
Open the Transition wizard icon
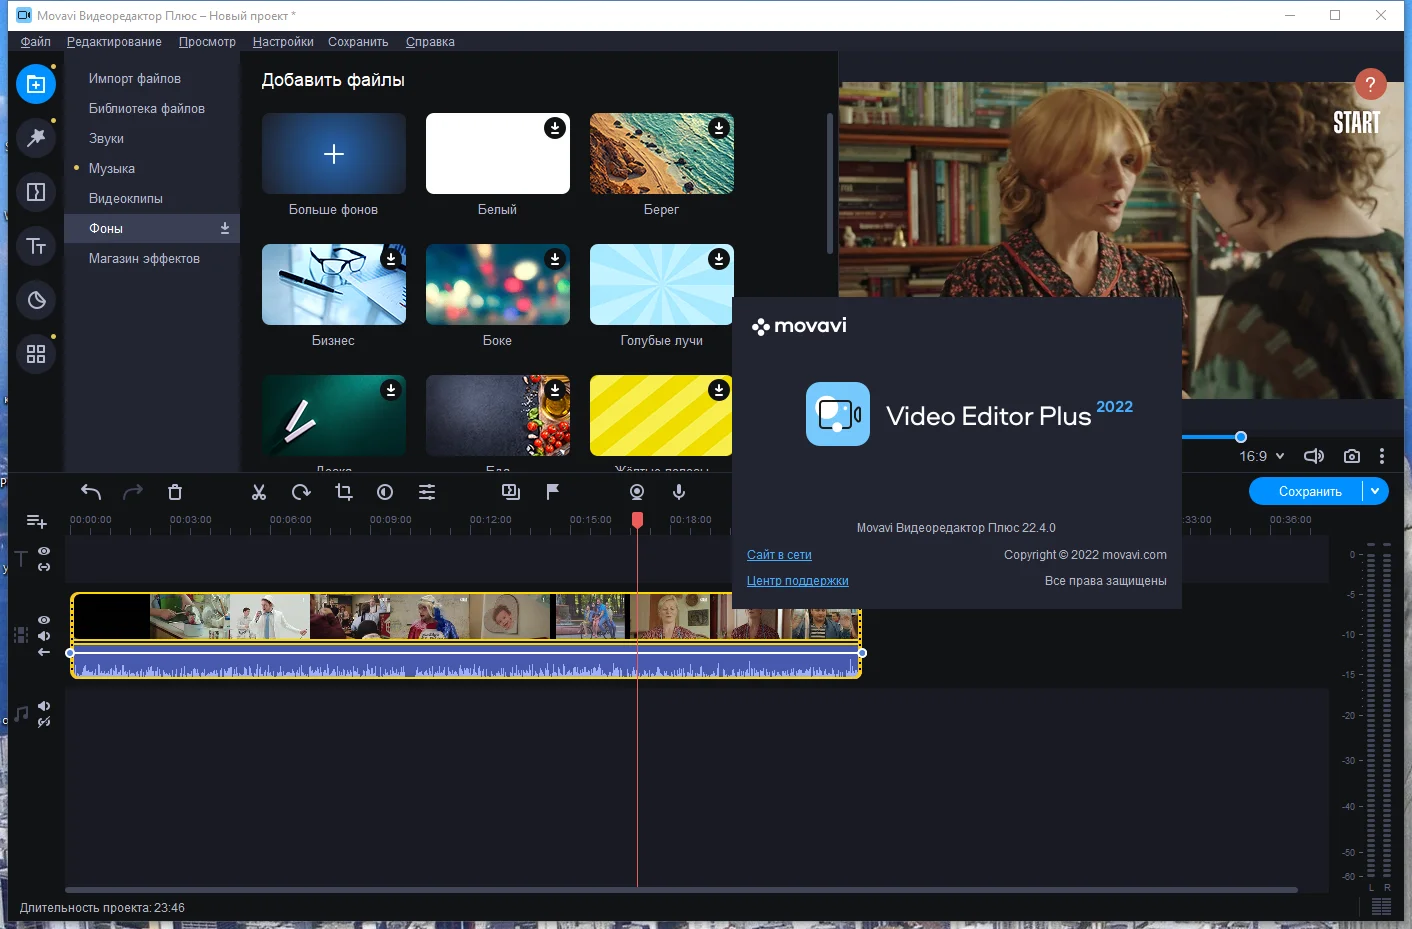pos(511,492)
